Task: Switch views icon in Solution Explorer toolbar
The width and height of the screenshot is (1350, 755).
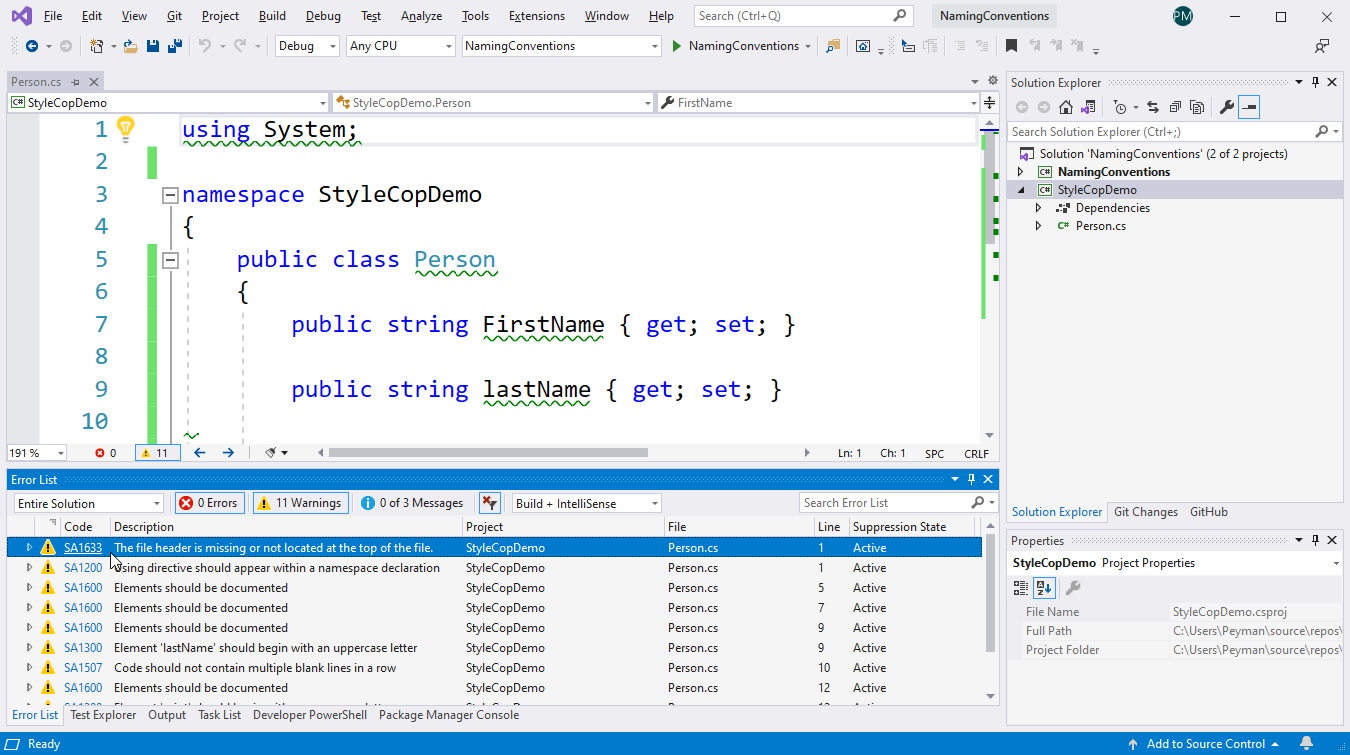Action: point(1088,107)
